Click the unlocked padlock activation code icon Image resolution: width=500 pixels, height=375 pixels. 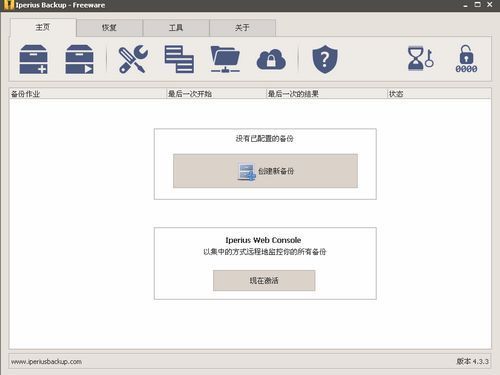click(466, 59)
